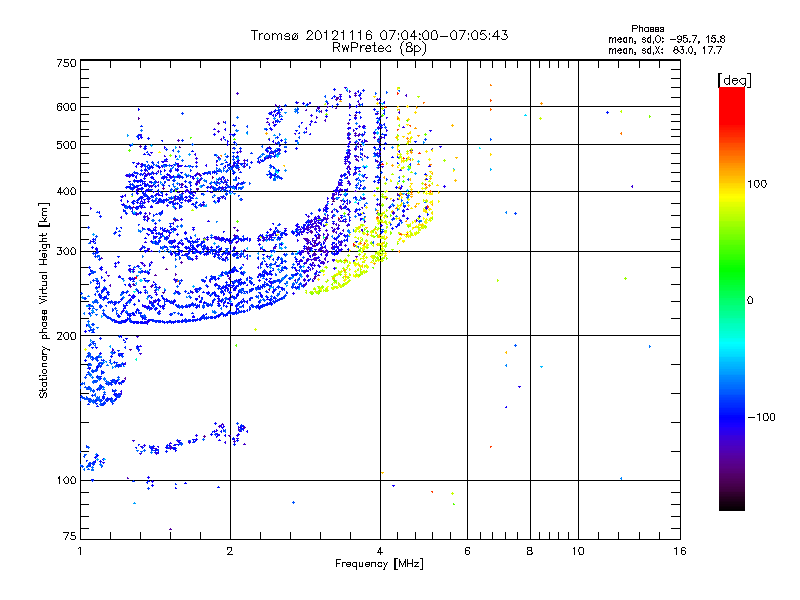Click the y-axis label '500'

(x=66, y=145)
